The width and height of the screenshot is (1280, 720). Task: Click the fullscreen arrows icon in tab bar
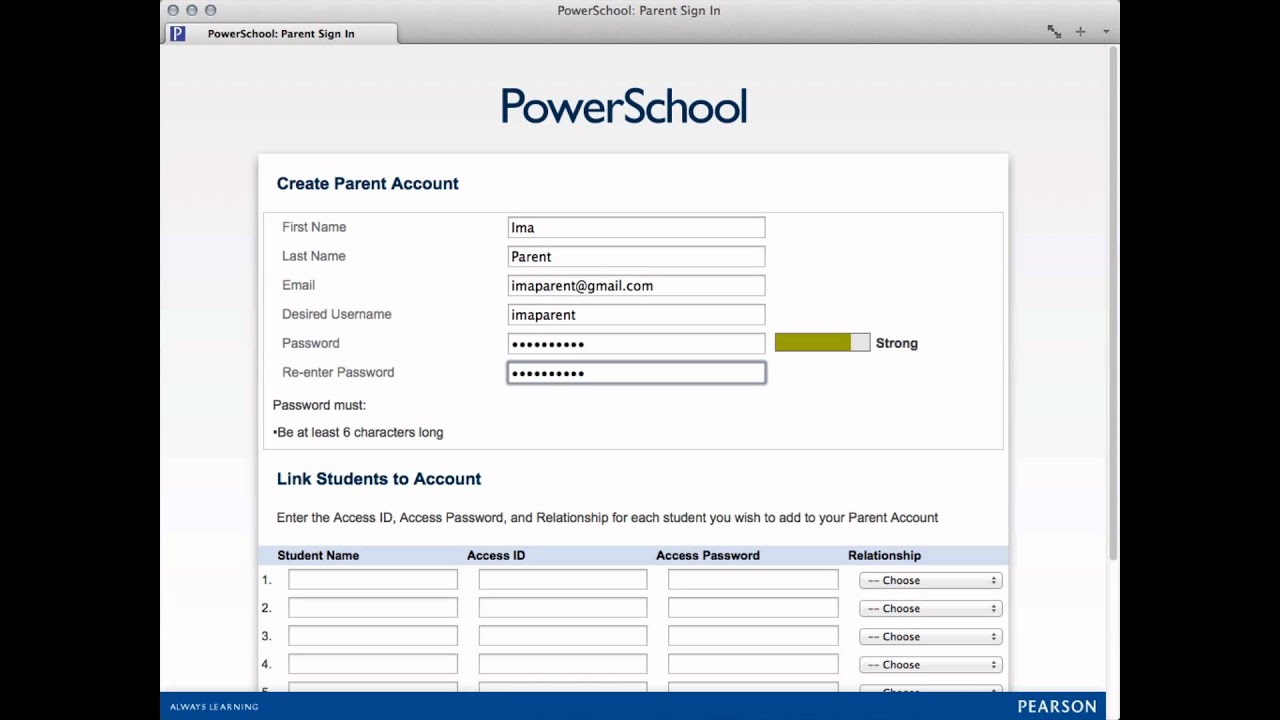[1054, 32]
